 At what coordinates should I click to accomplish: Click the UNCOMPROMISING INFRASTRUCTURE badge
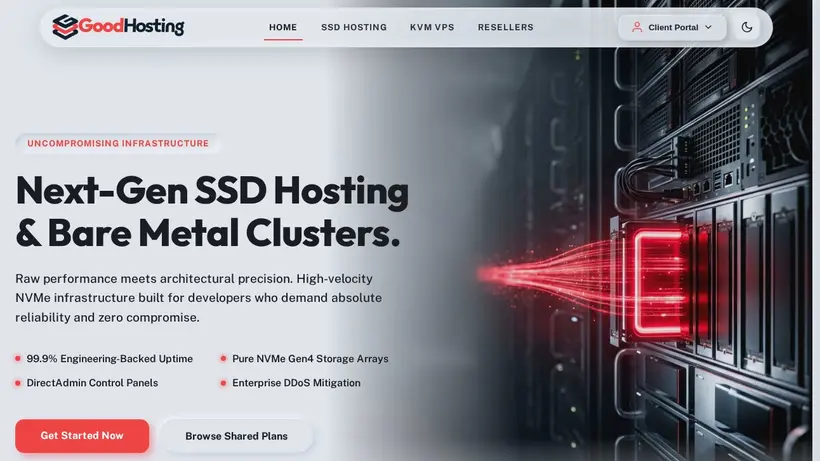point(118,143)
